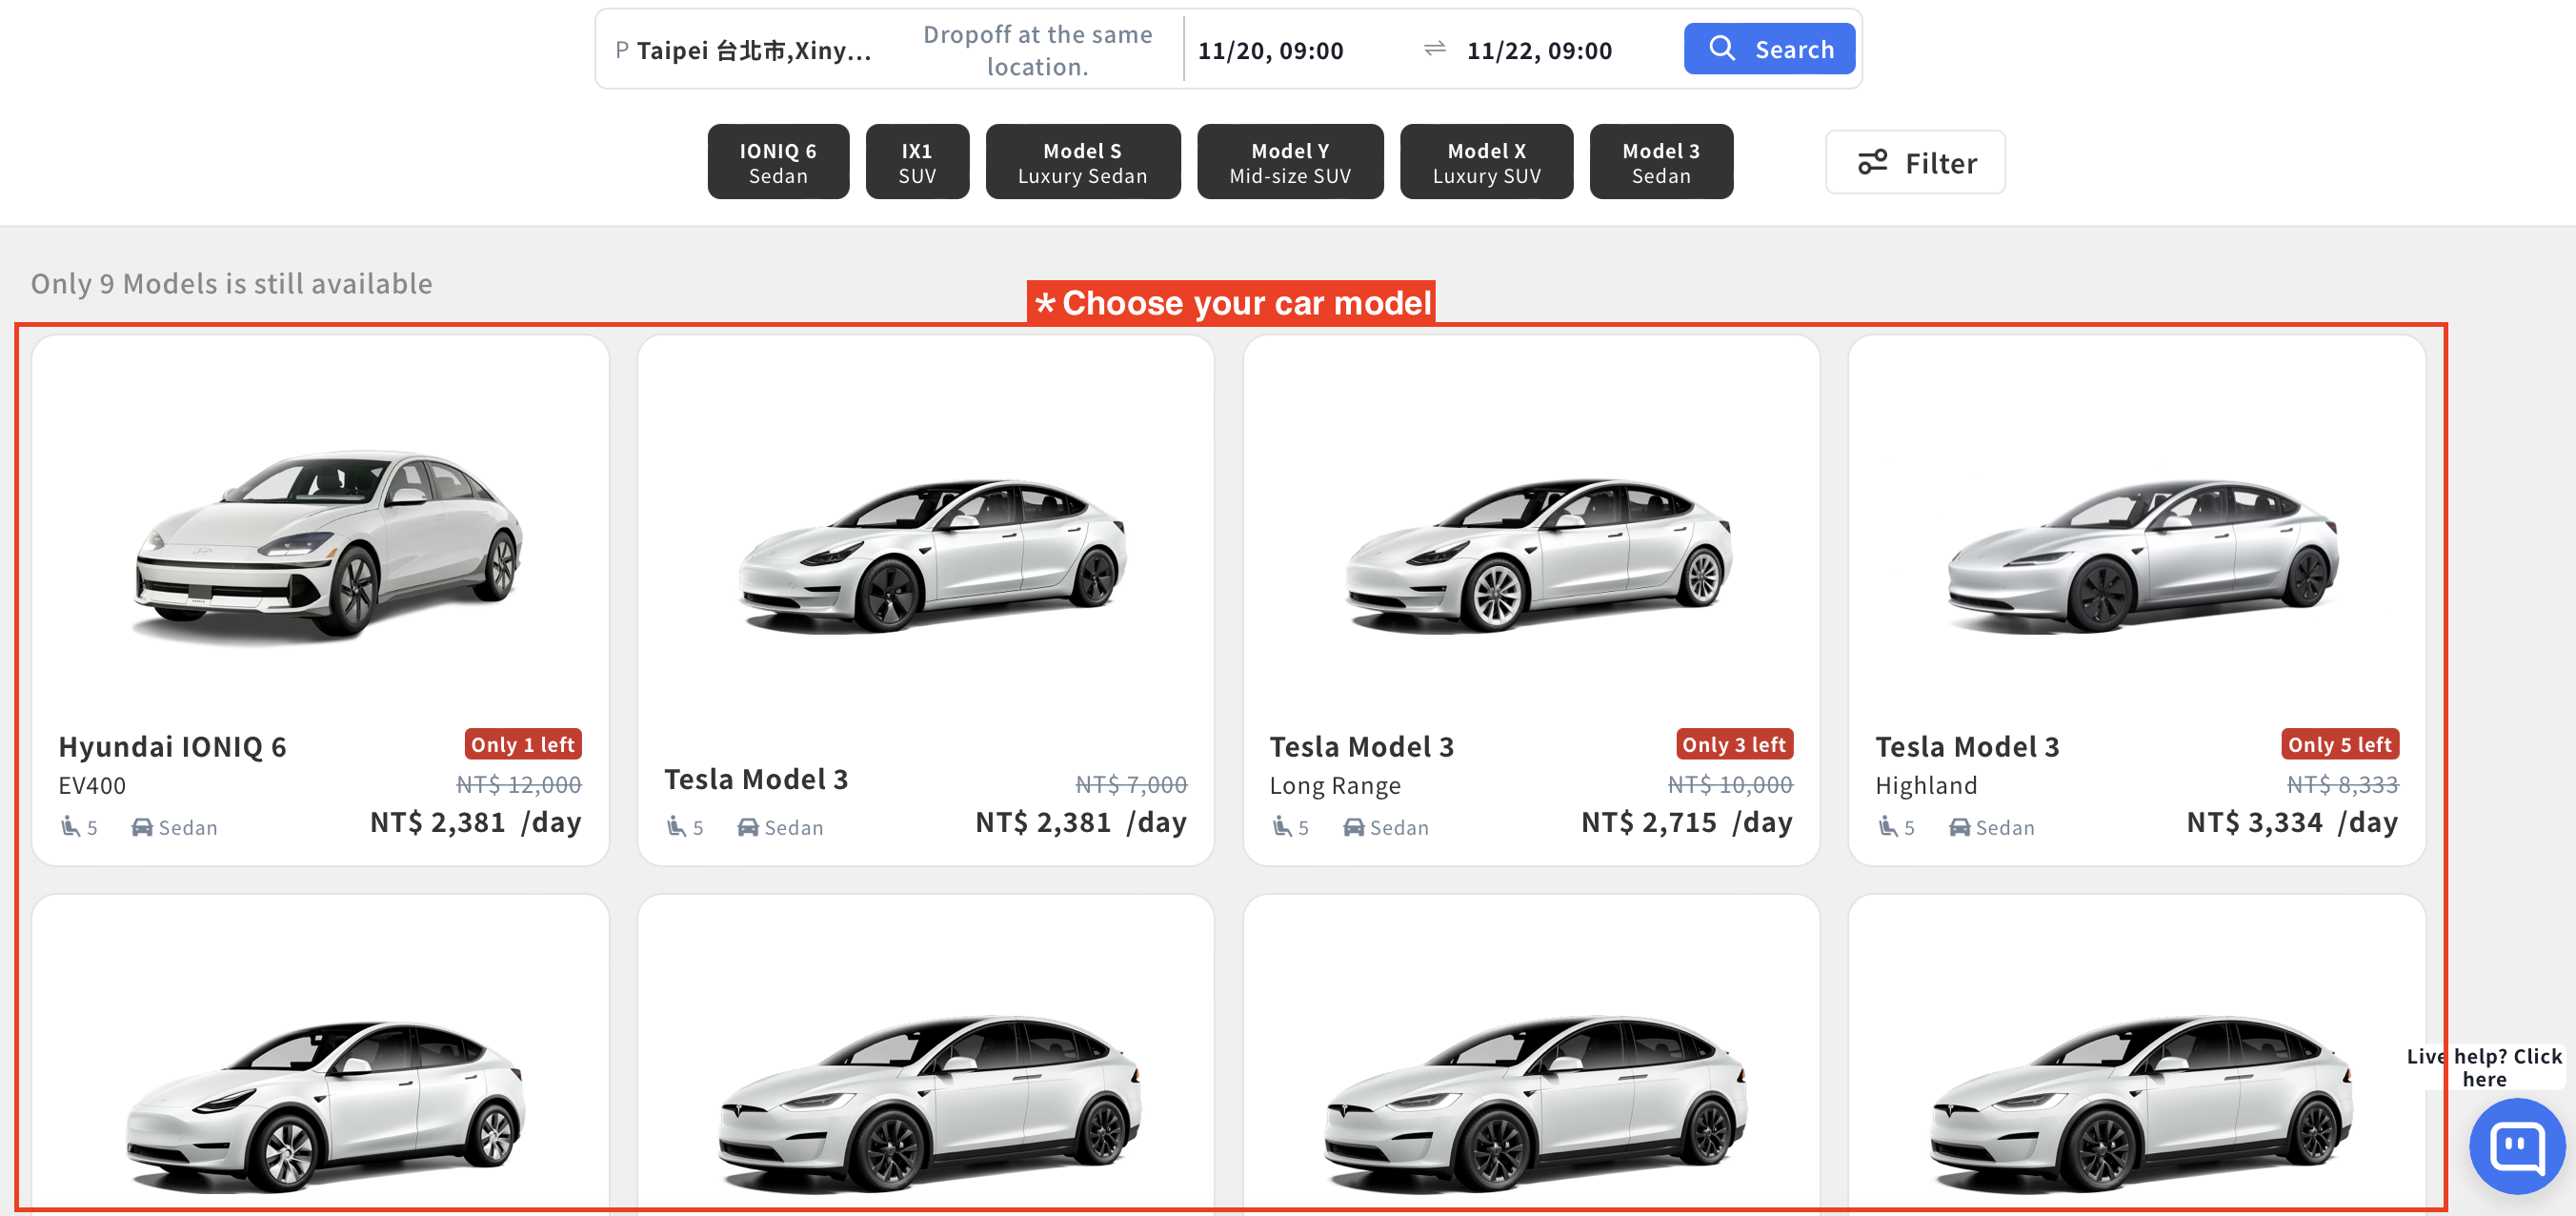
Task: Click the Highland subtitle
Action: (x=1925, y=785)
